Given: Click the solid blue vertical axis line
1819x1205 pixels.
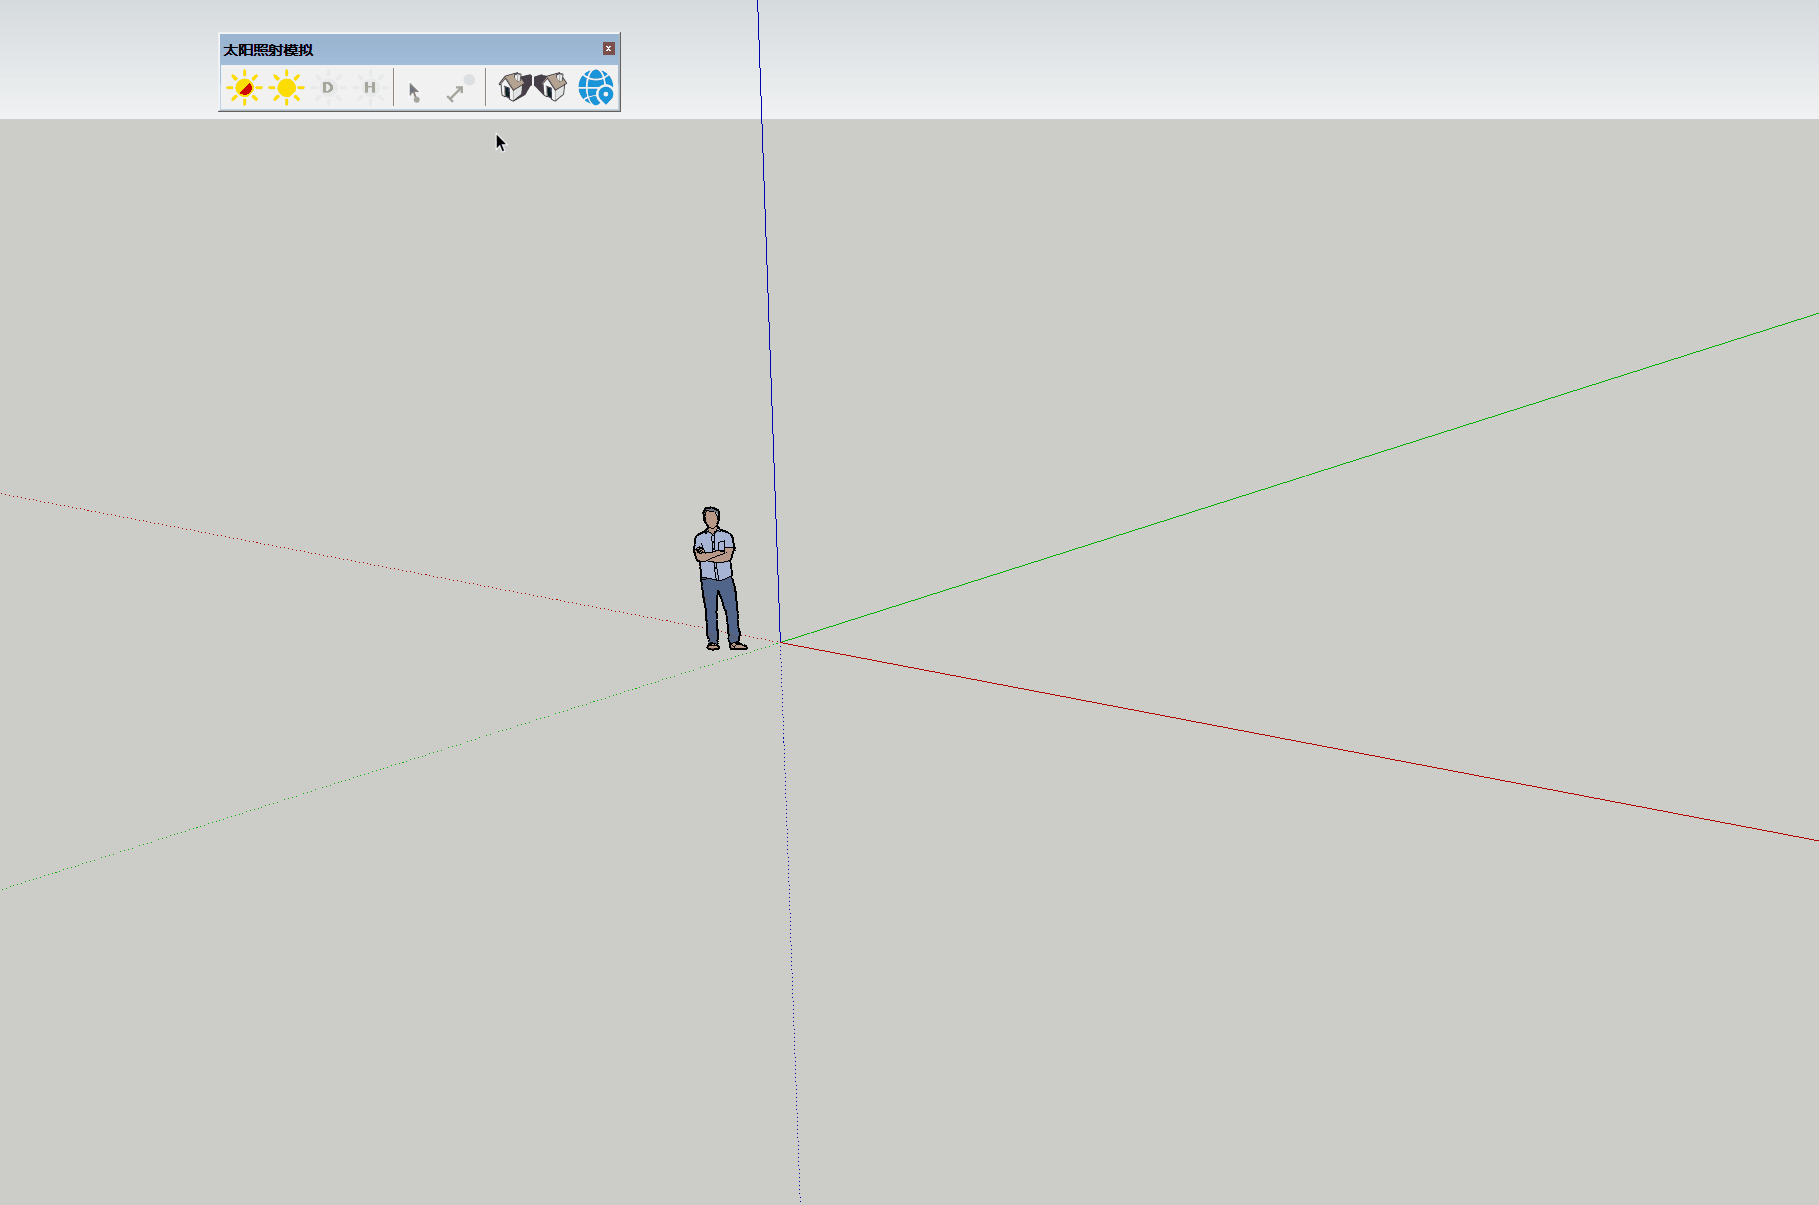Looking at the screenshot, I should pyautogui.click(x=768, y=300).
